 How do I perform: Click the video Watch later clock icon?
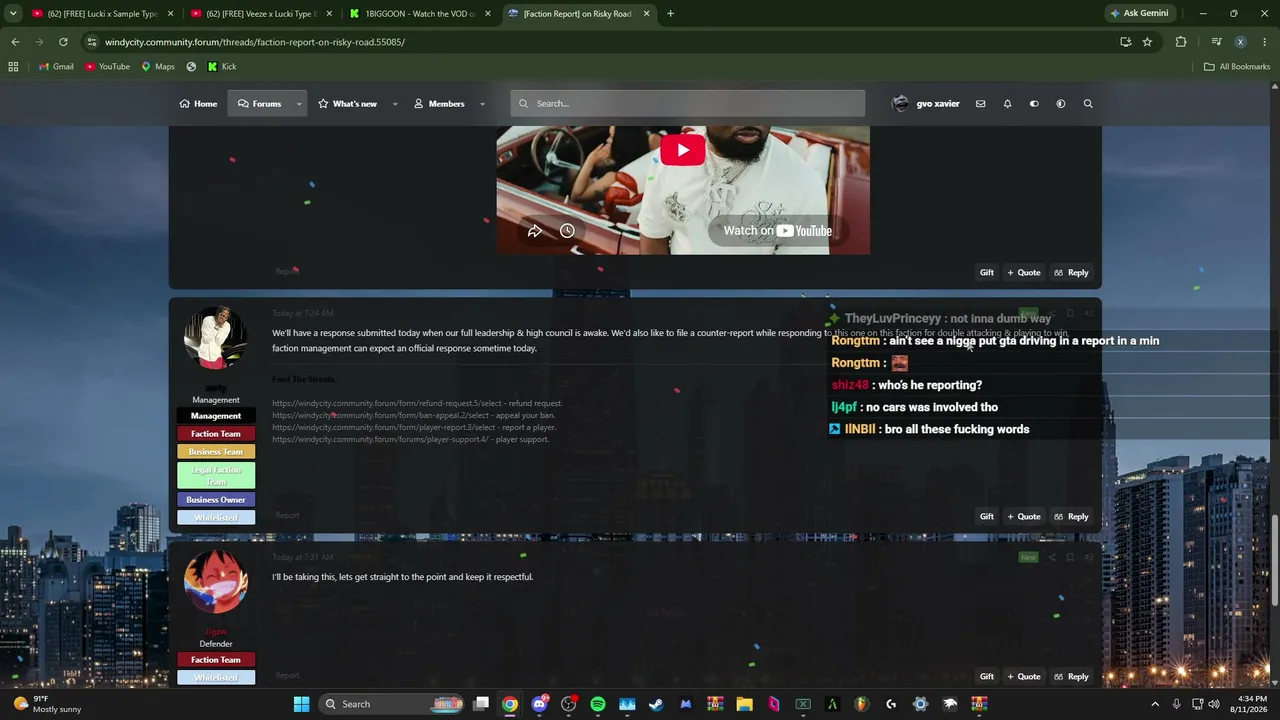(x=567, y=231)
